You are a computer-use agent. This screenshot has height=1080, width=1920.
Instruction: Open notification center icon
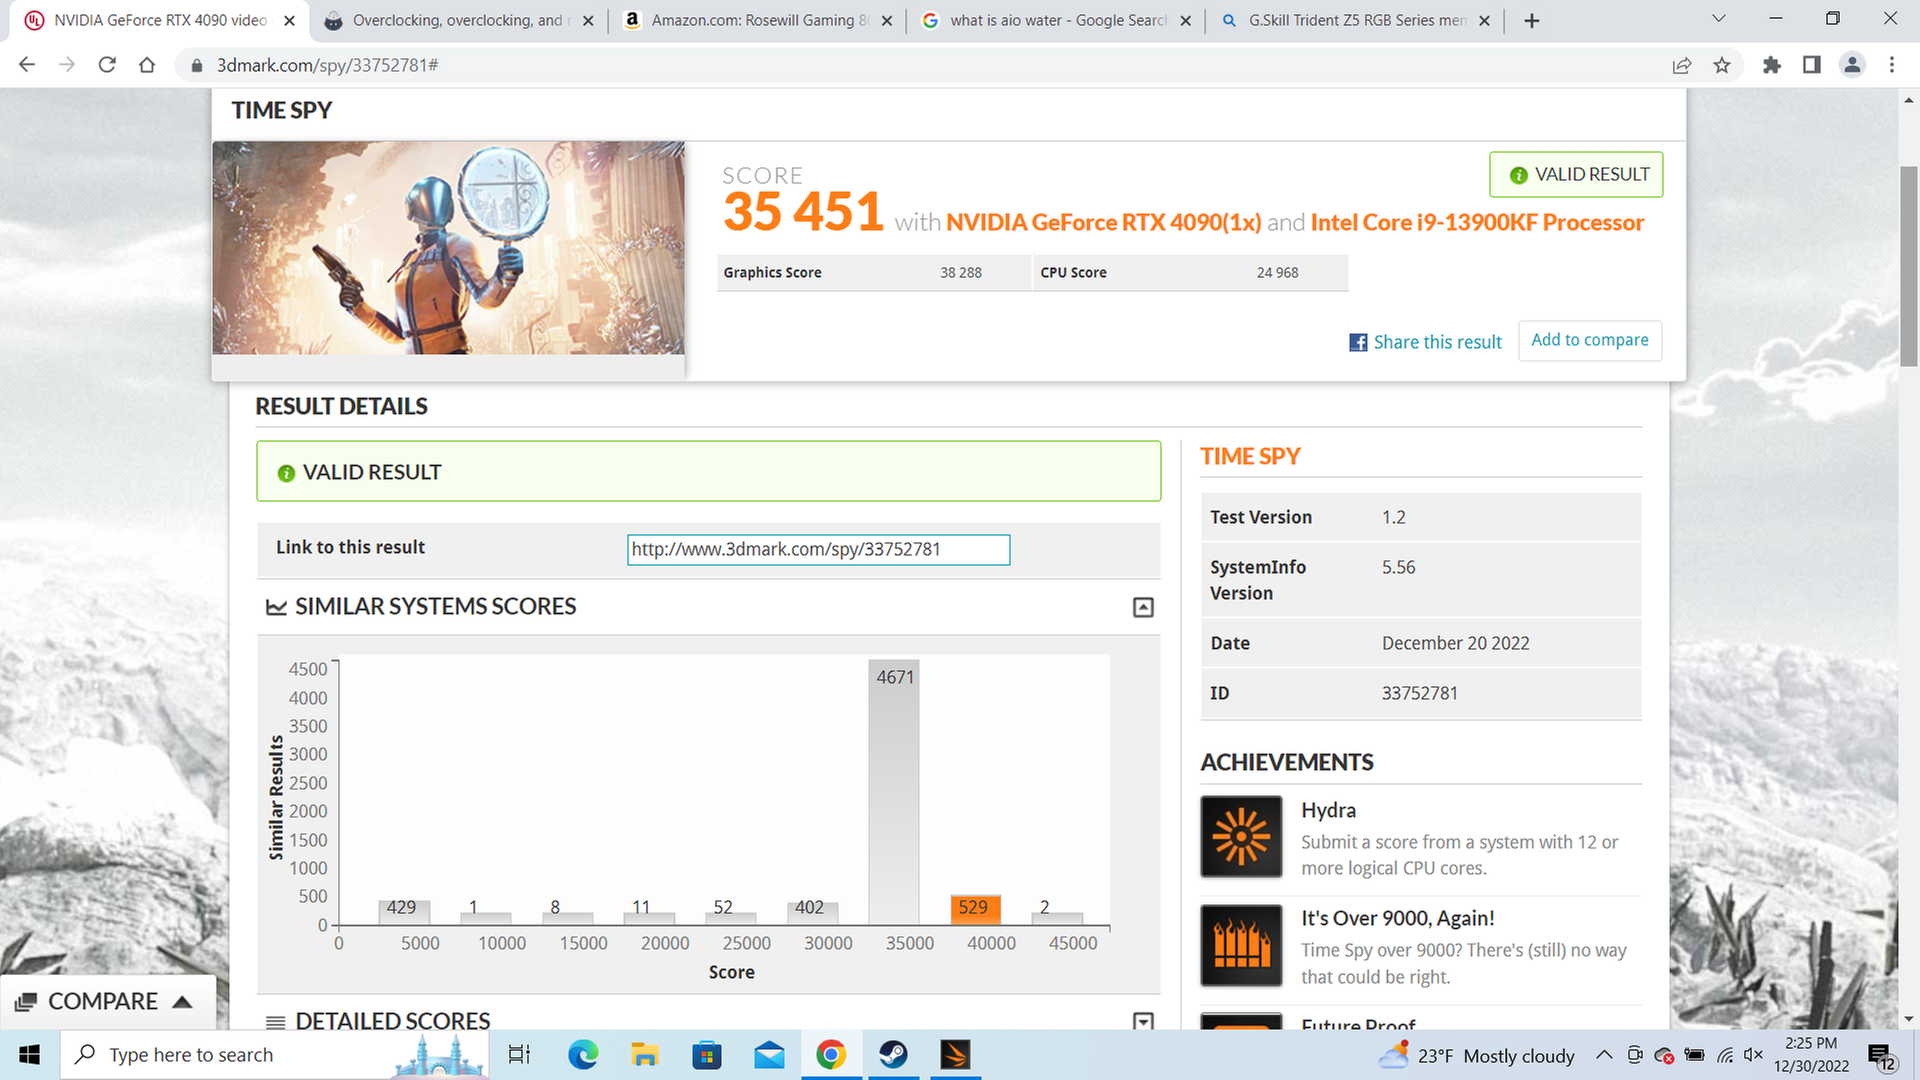pyautogui.click(x=1880, y=1056)
